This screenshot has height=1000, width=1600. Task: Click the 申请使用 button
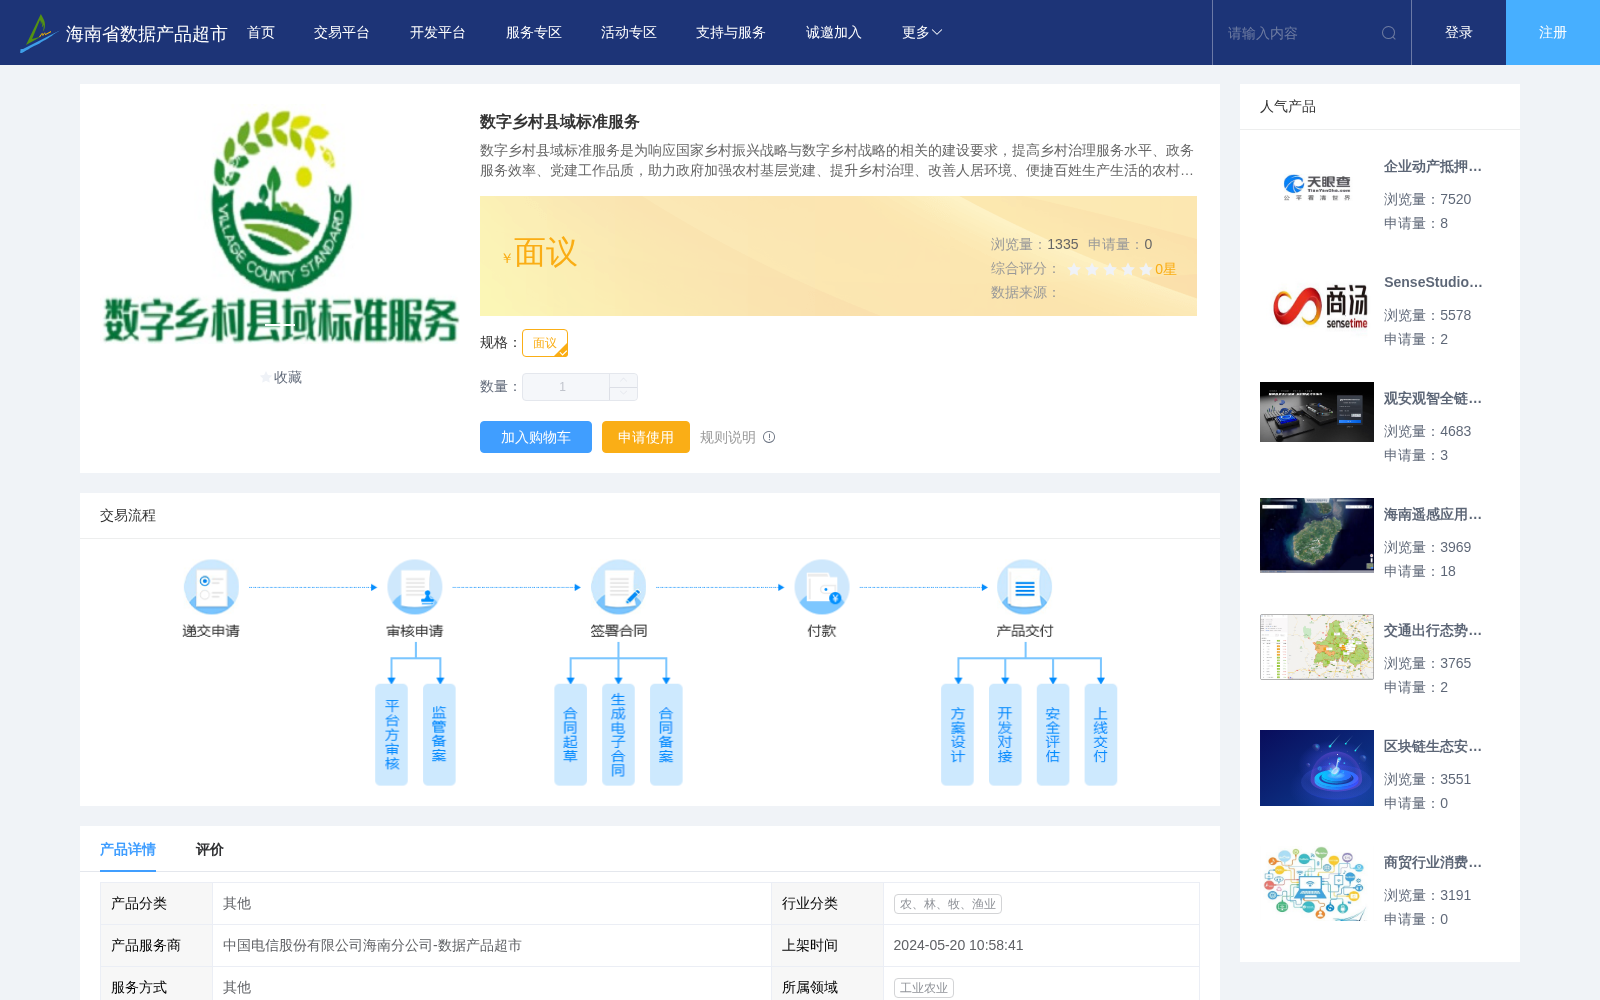tap(646, 437)
